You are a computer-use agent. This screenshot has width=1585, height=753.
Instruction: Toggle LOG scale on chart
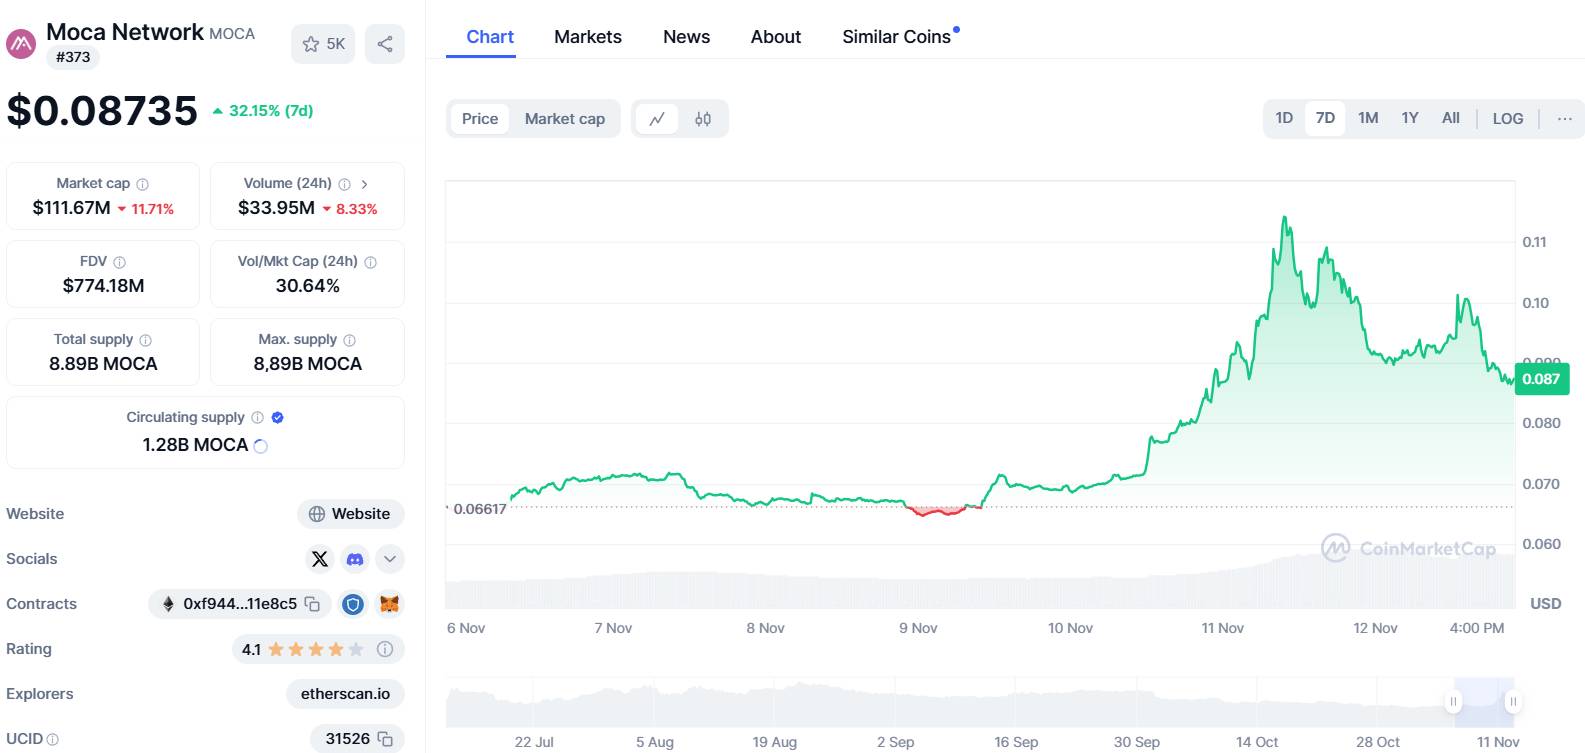pos(1508,118)
